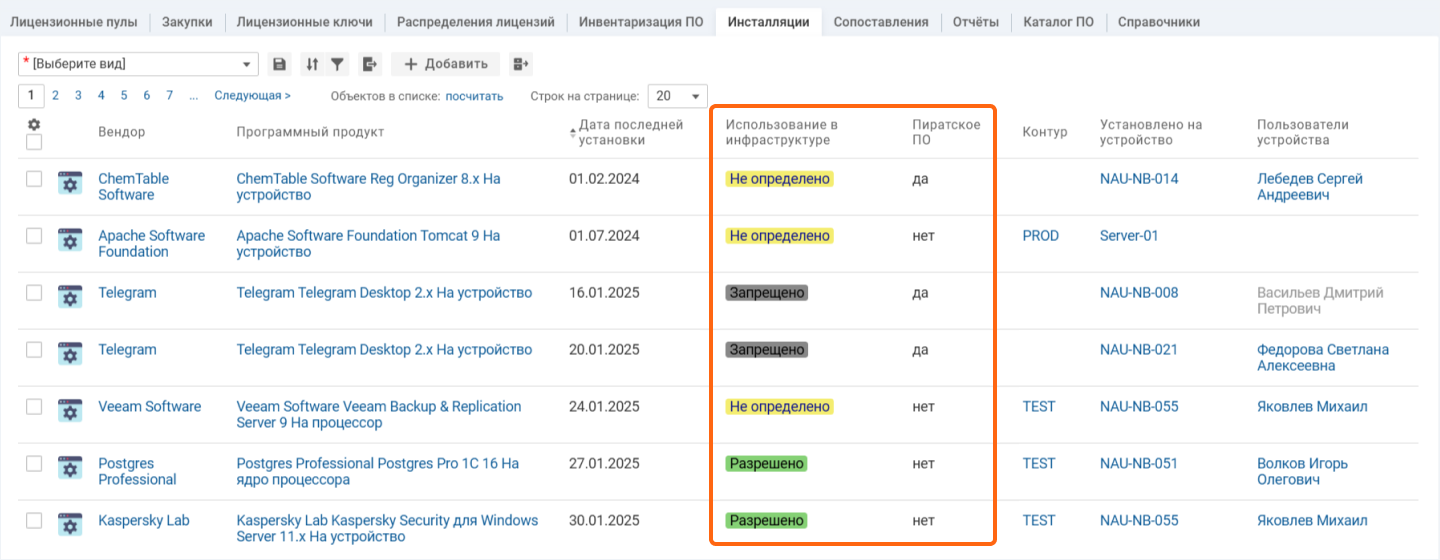The image size is (1440, 560).
Task: Click the installation icon in Kaspersky Lab row
Action: pyautogui.click(x=69, y=525)
